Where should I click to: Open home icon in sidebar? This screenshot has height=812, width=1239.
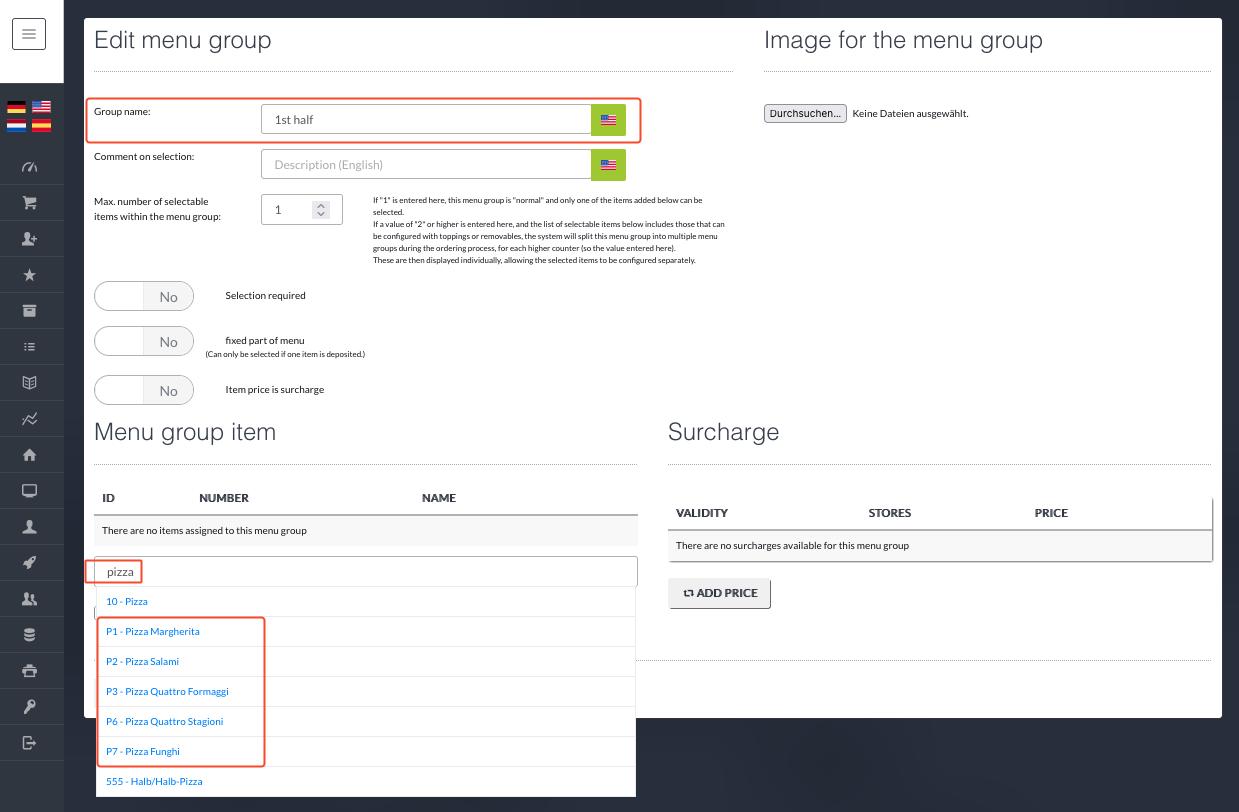coord(29,455)
